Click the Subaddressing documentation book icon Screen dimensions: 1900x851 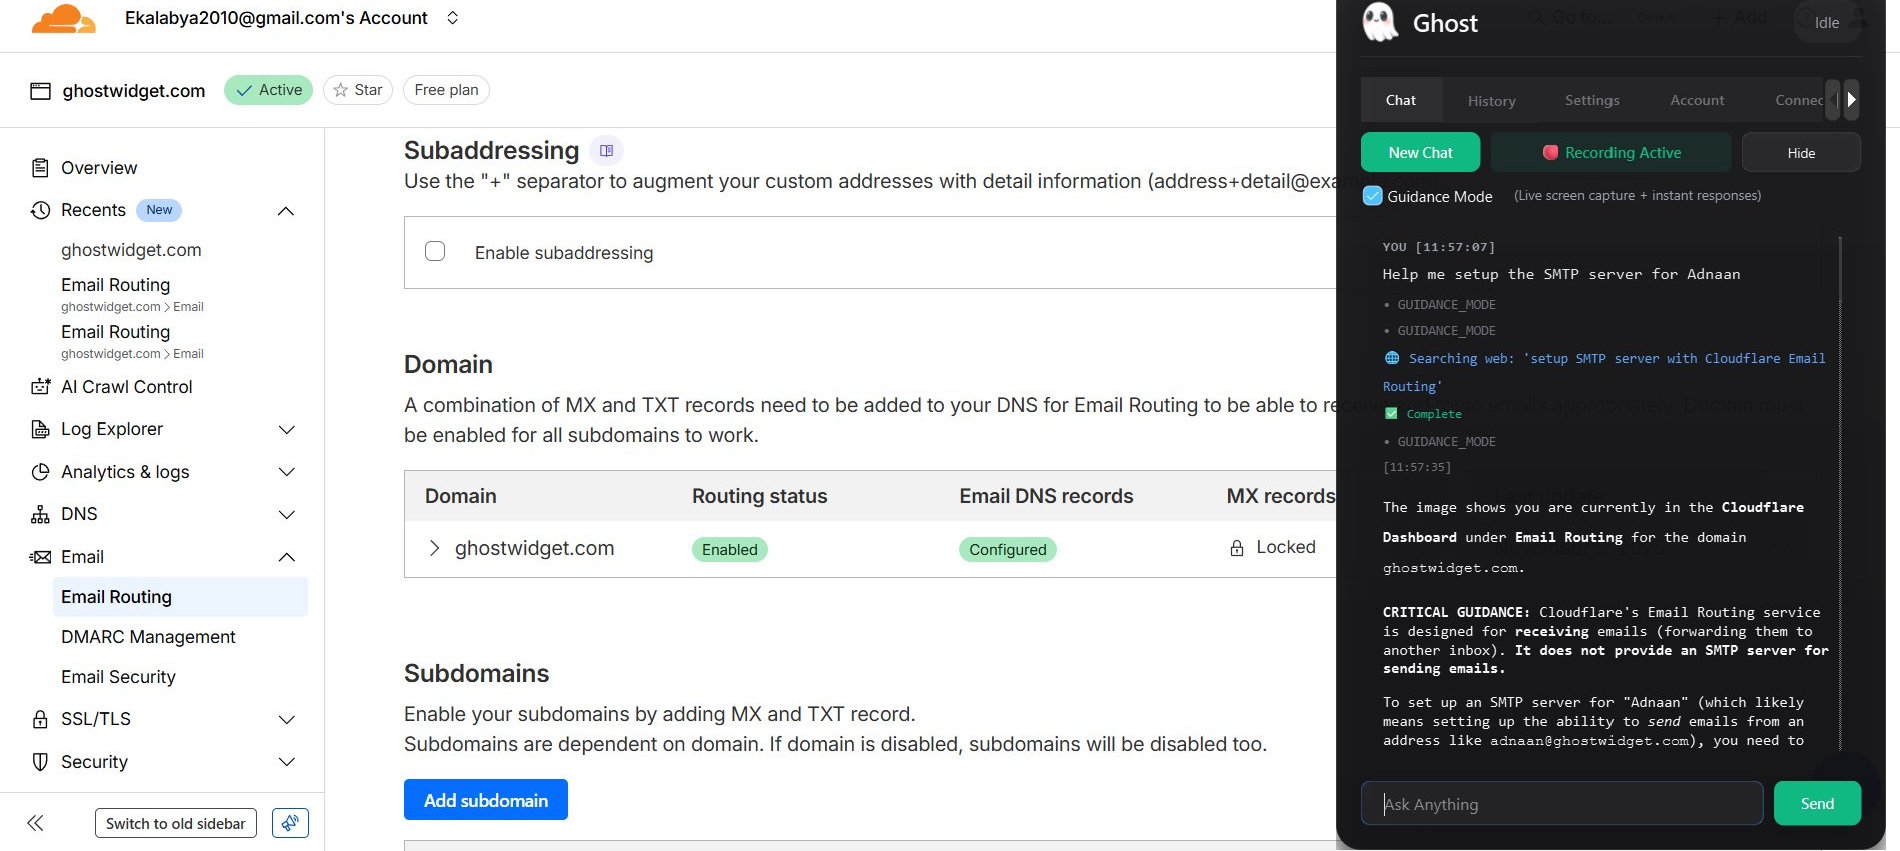(x=606, y=151)
